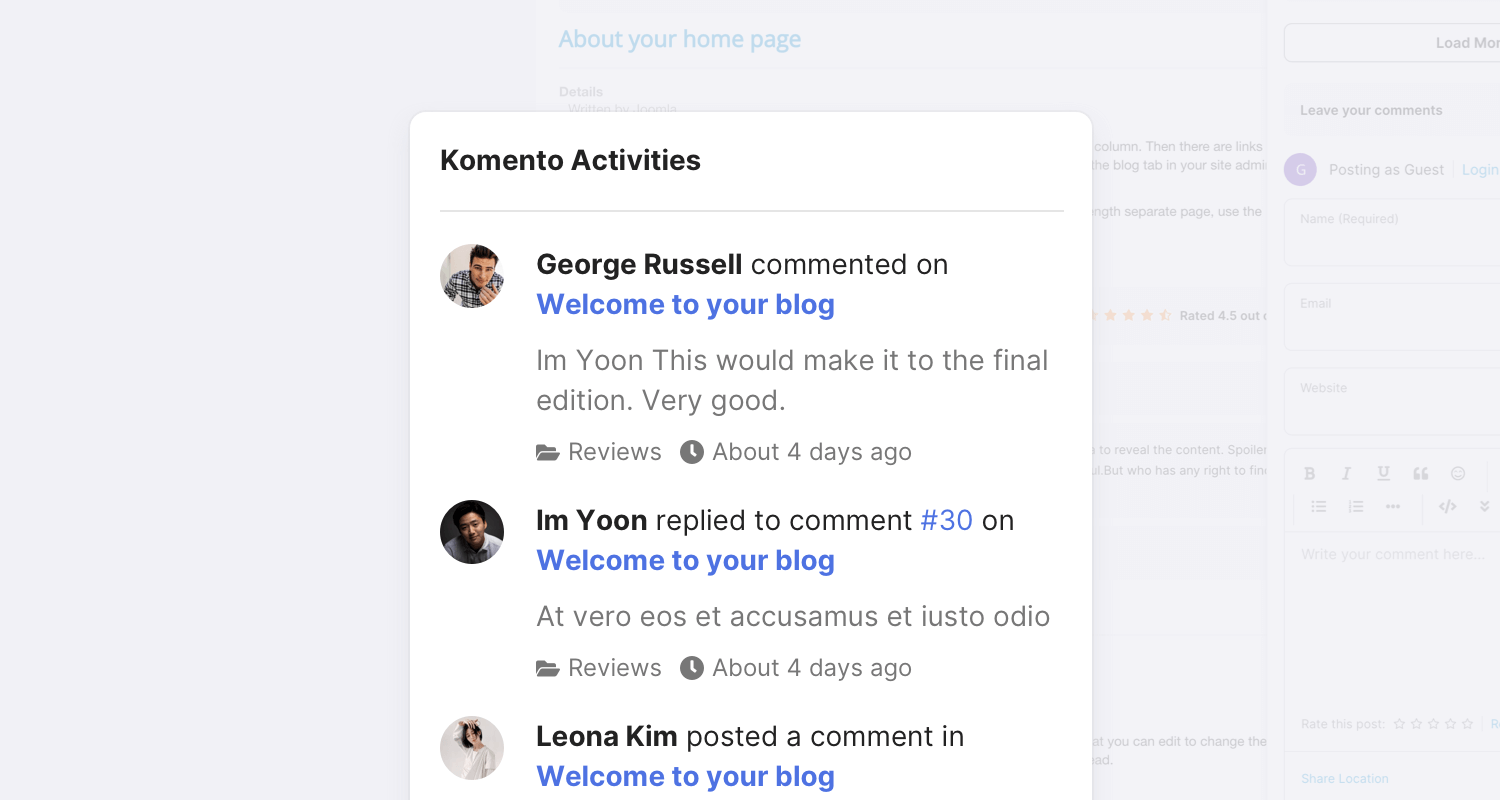The width and height of the screenshot is (1500, 800).
Task: Click the Reviews folder icon on George Russell's activity
Action: pos(547,451)
